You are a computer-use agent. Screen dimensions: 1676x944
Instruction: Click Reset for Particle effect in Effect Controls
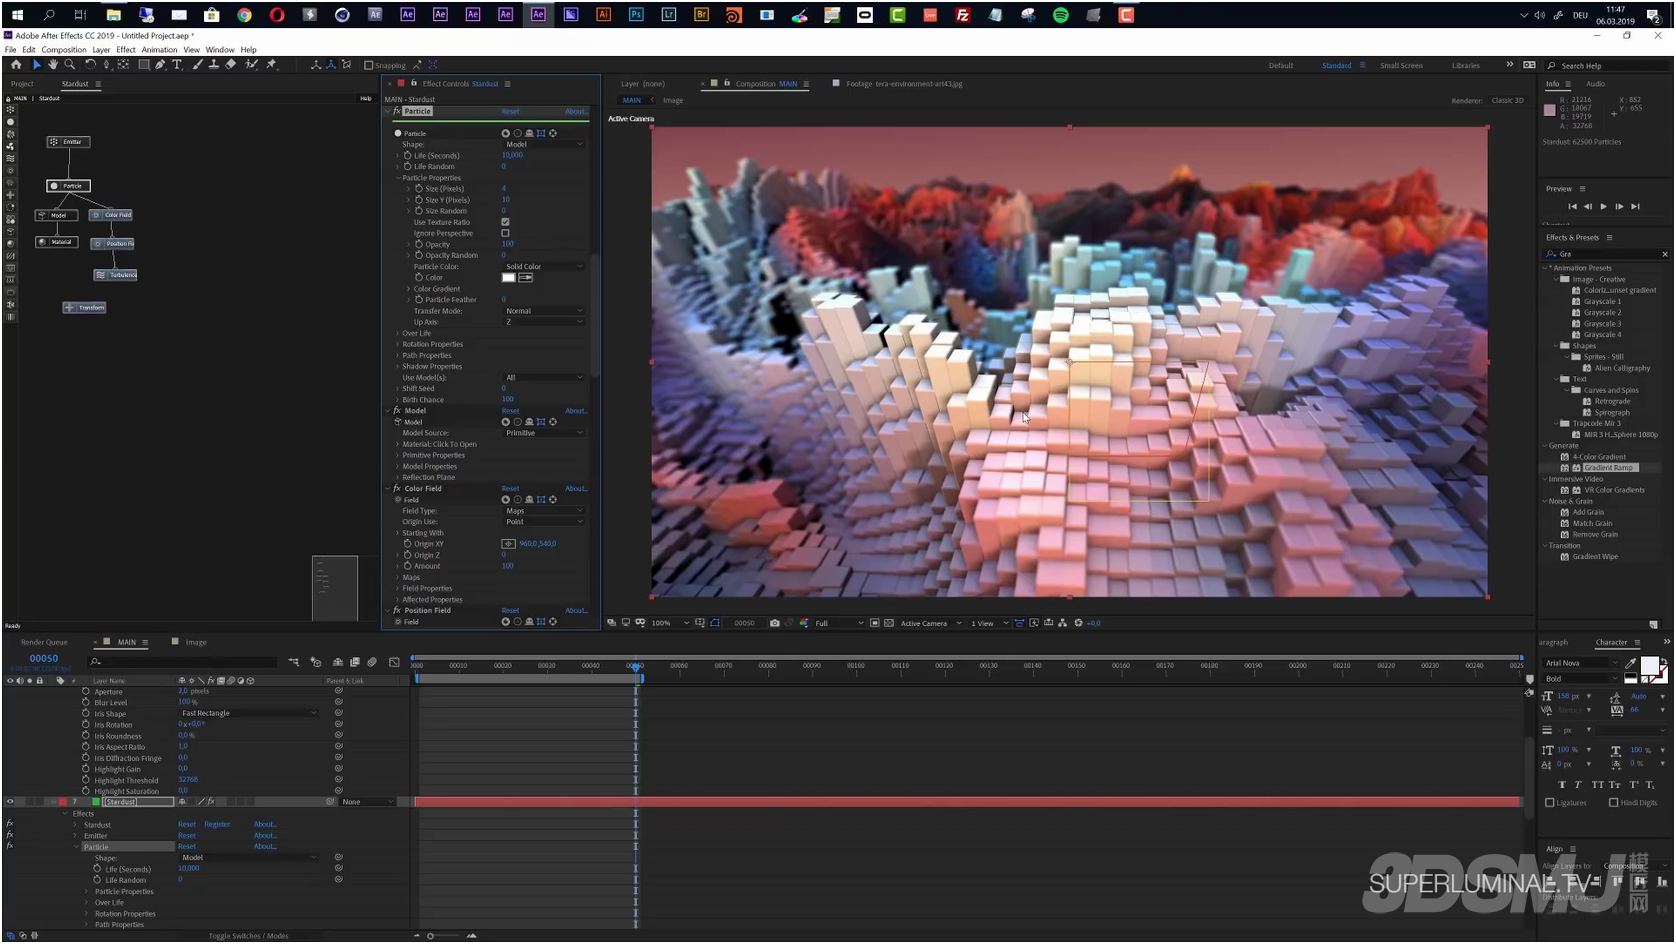pos(510,112)
